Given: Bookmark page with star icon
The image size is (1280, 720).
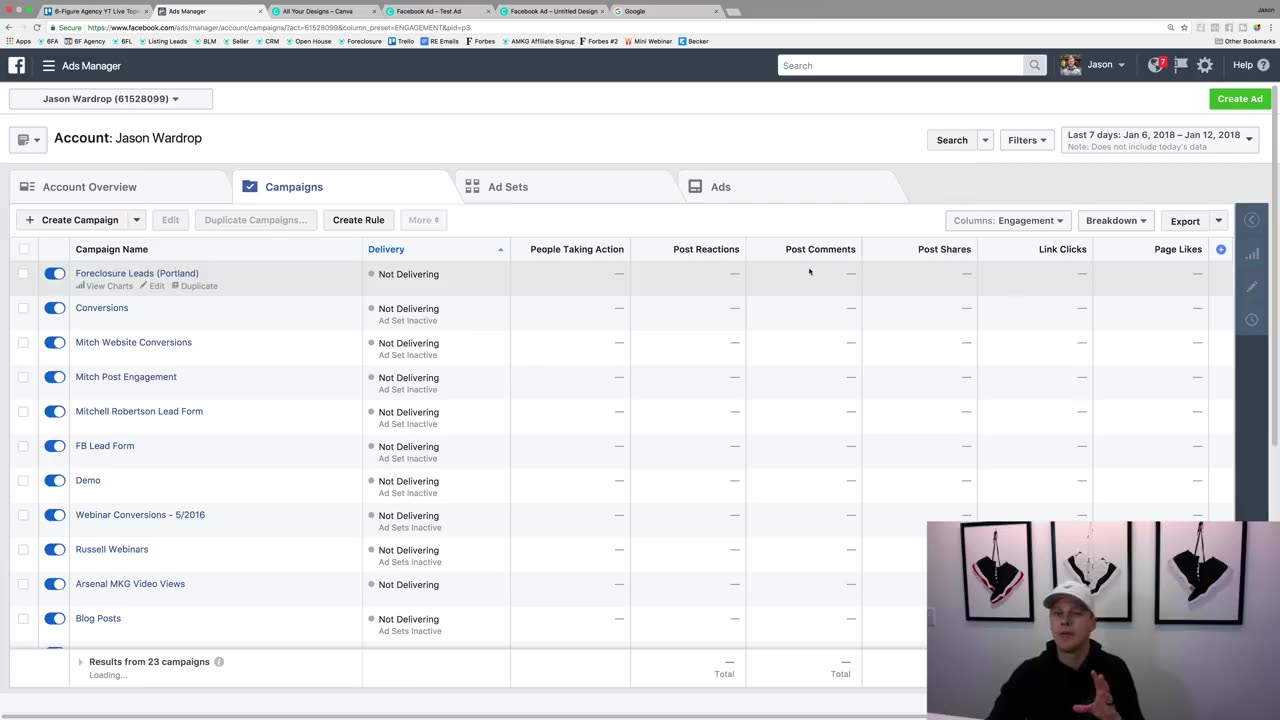Looking at the screenshot, I should tap(1184, 28).
